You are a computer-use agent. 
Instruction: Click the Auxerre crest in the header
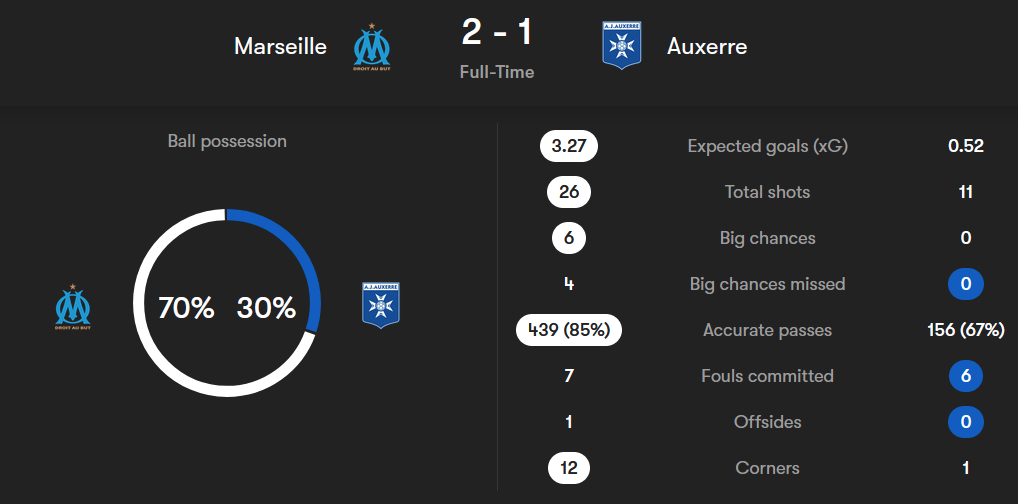[621, 45]
